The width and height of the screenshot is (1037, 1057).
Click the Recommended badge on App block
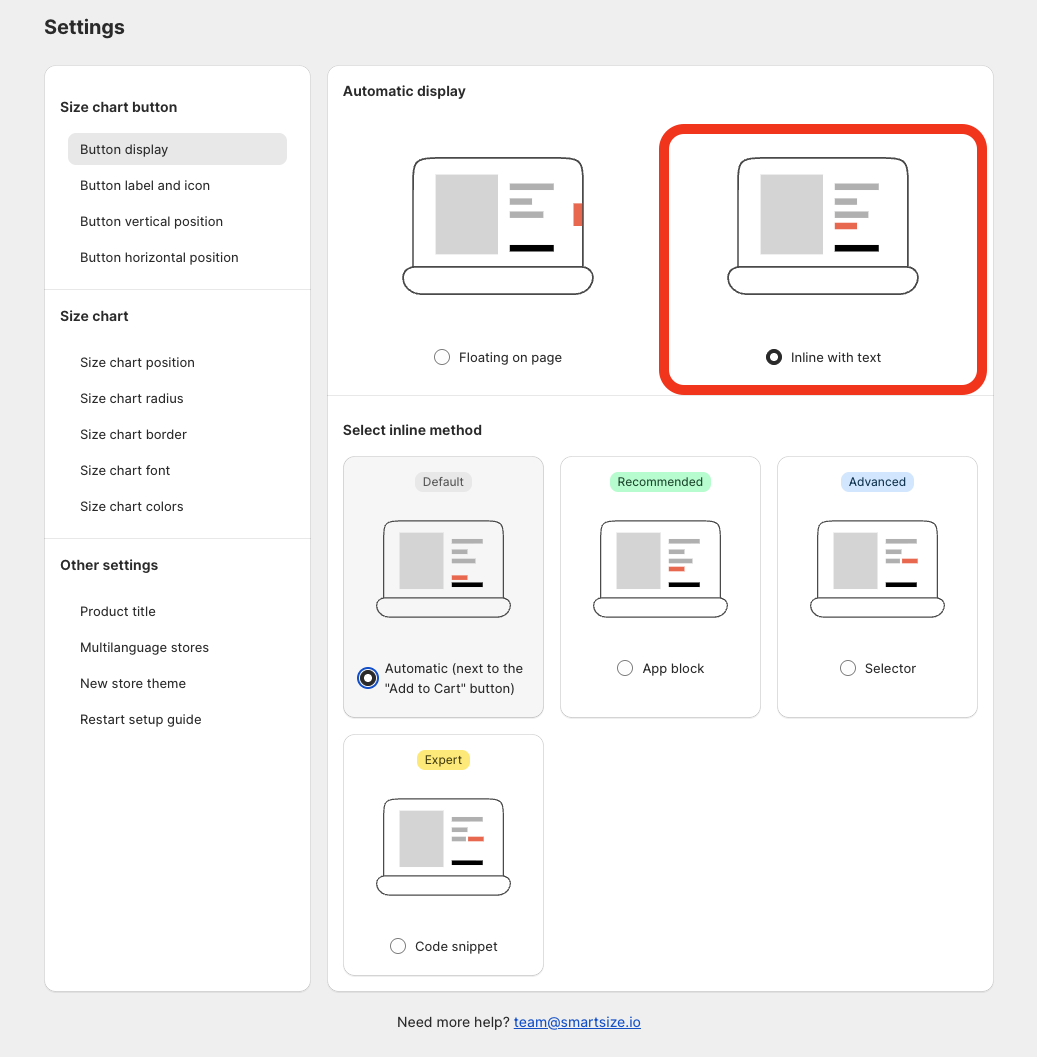pyautogui.click(x=660, y=482)
